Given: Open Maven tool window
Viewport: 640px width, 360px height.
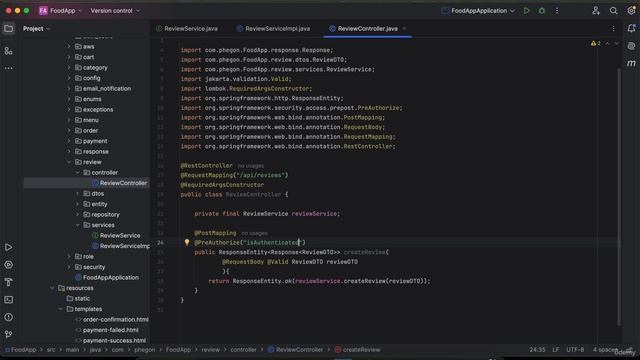Looking at the screenshot, I should tap(631, 63).
